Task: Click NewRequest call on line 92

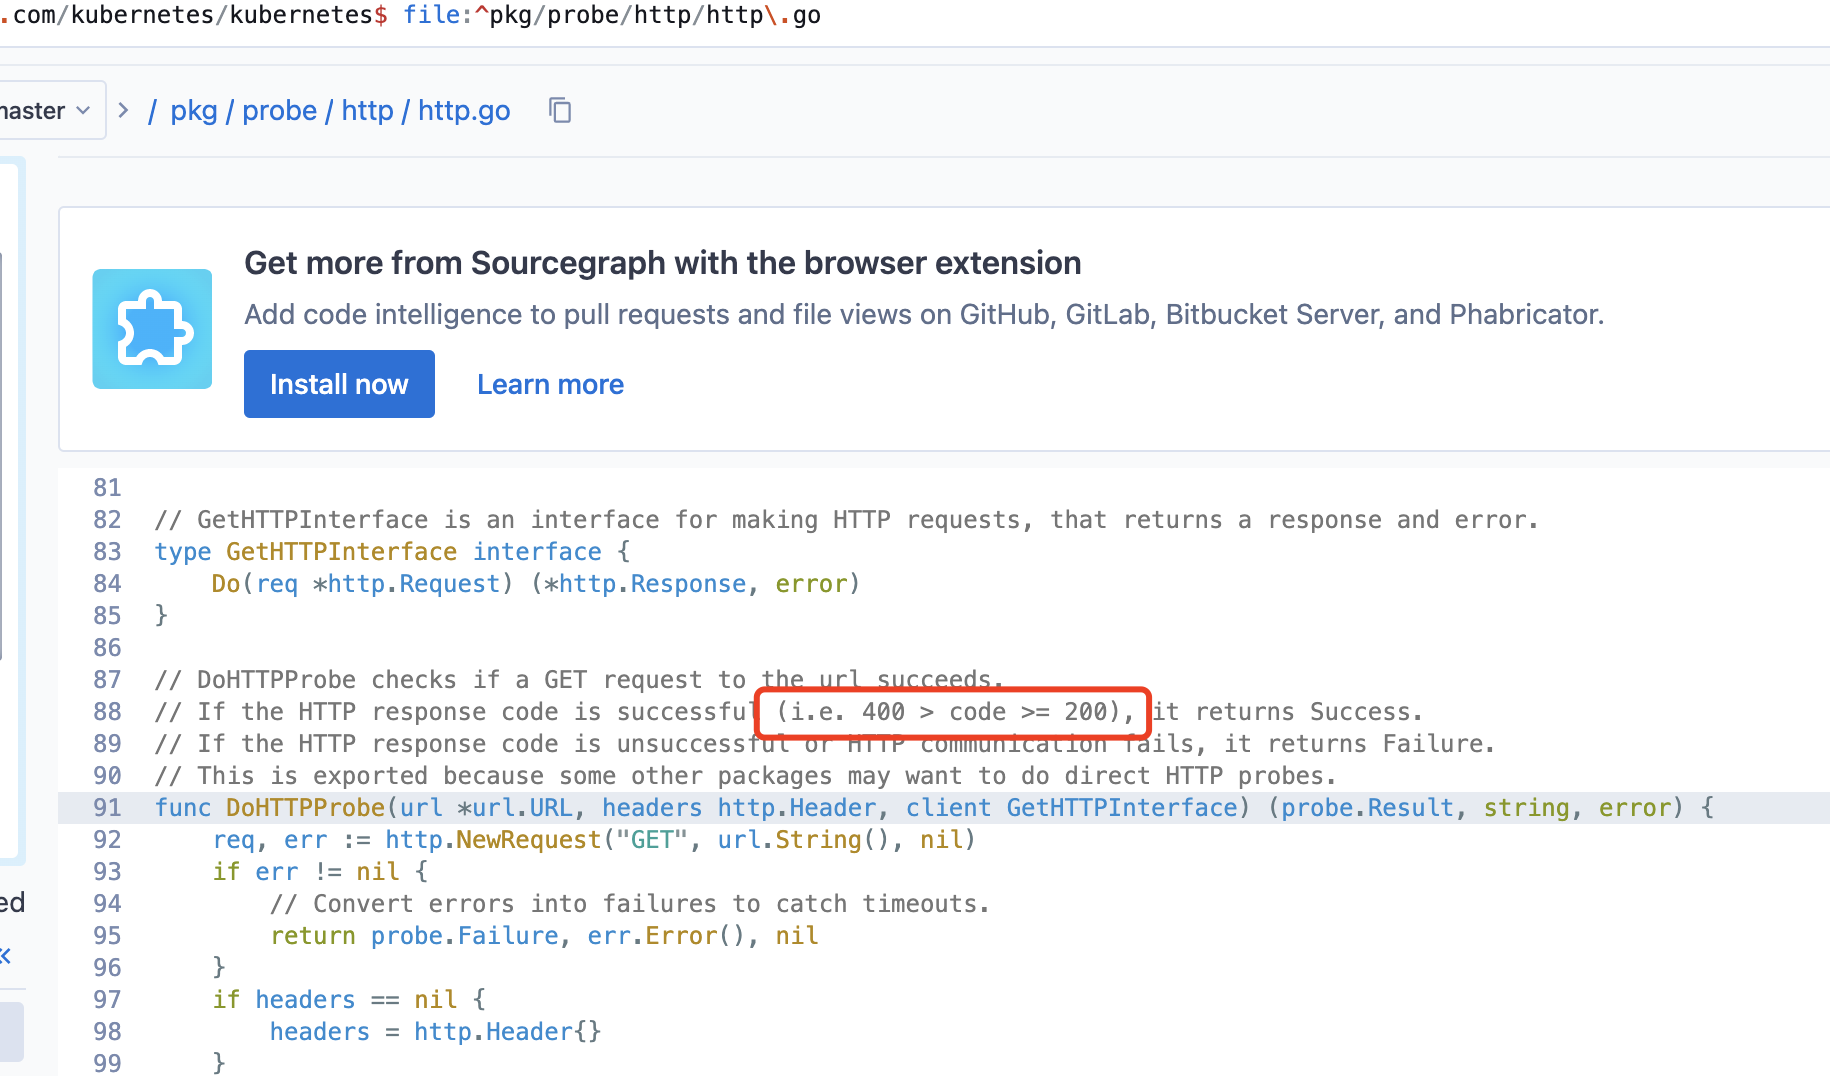Action: tap(528, 840)
